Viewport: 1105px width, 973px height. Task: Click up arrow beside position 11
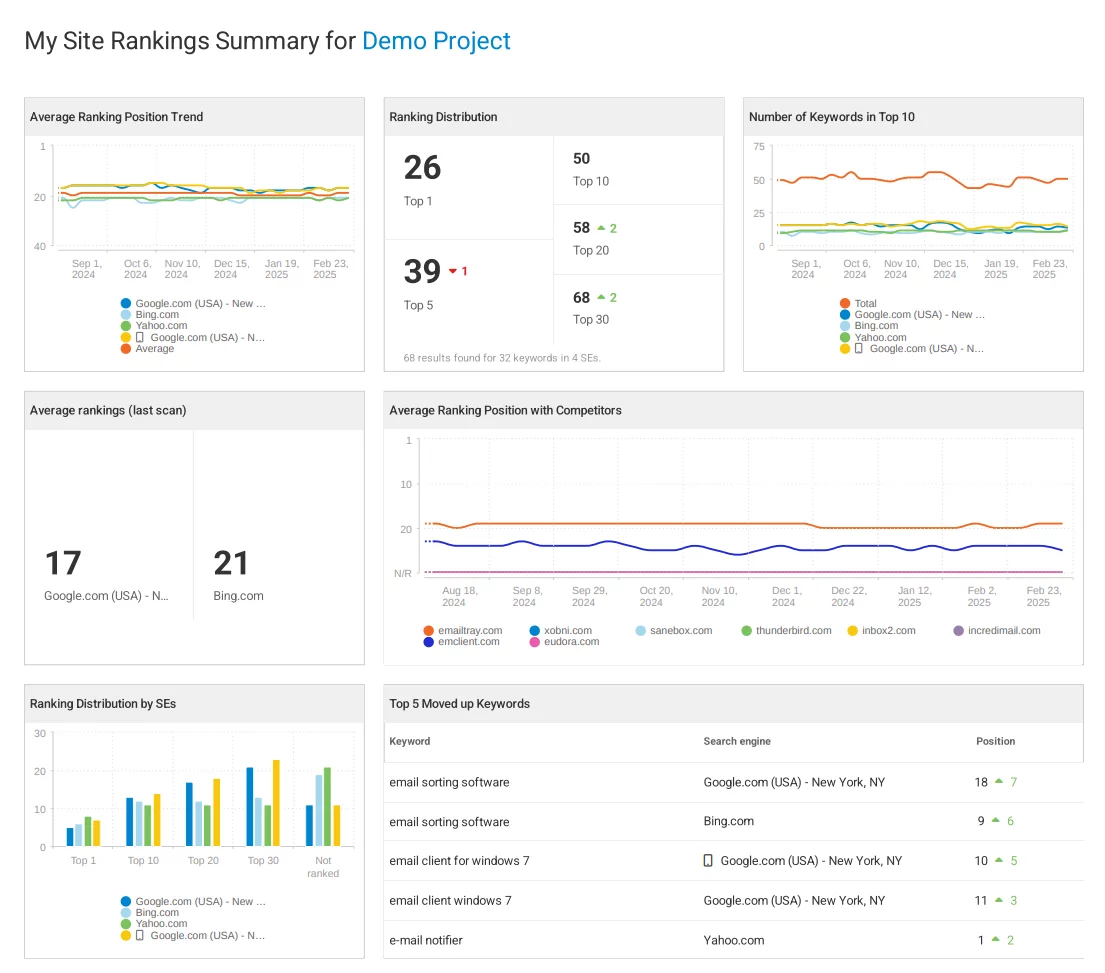999,899
